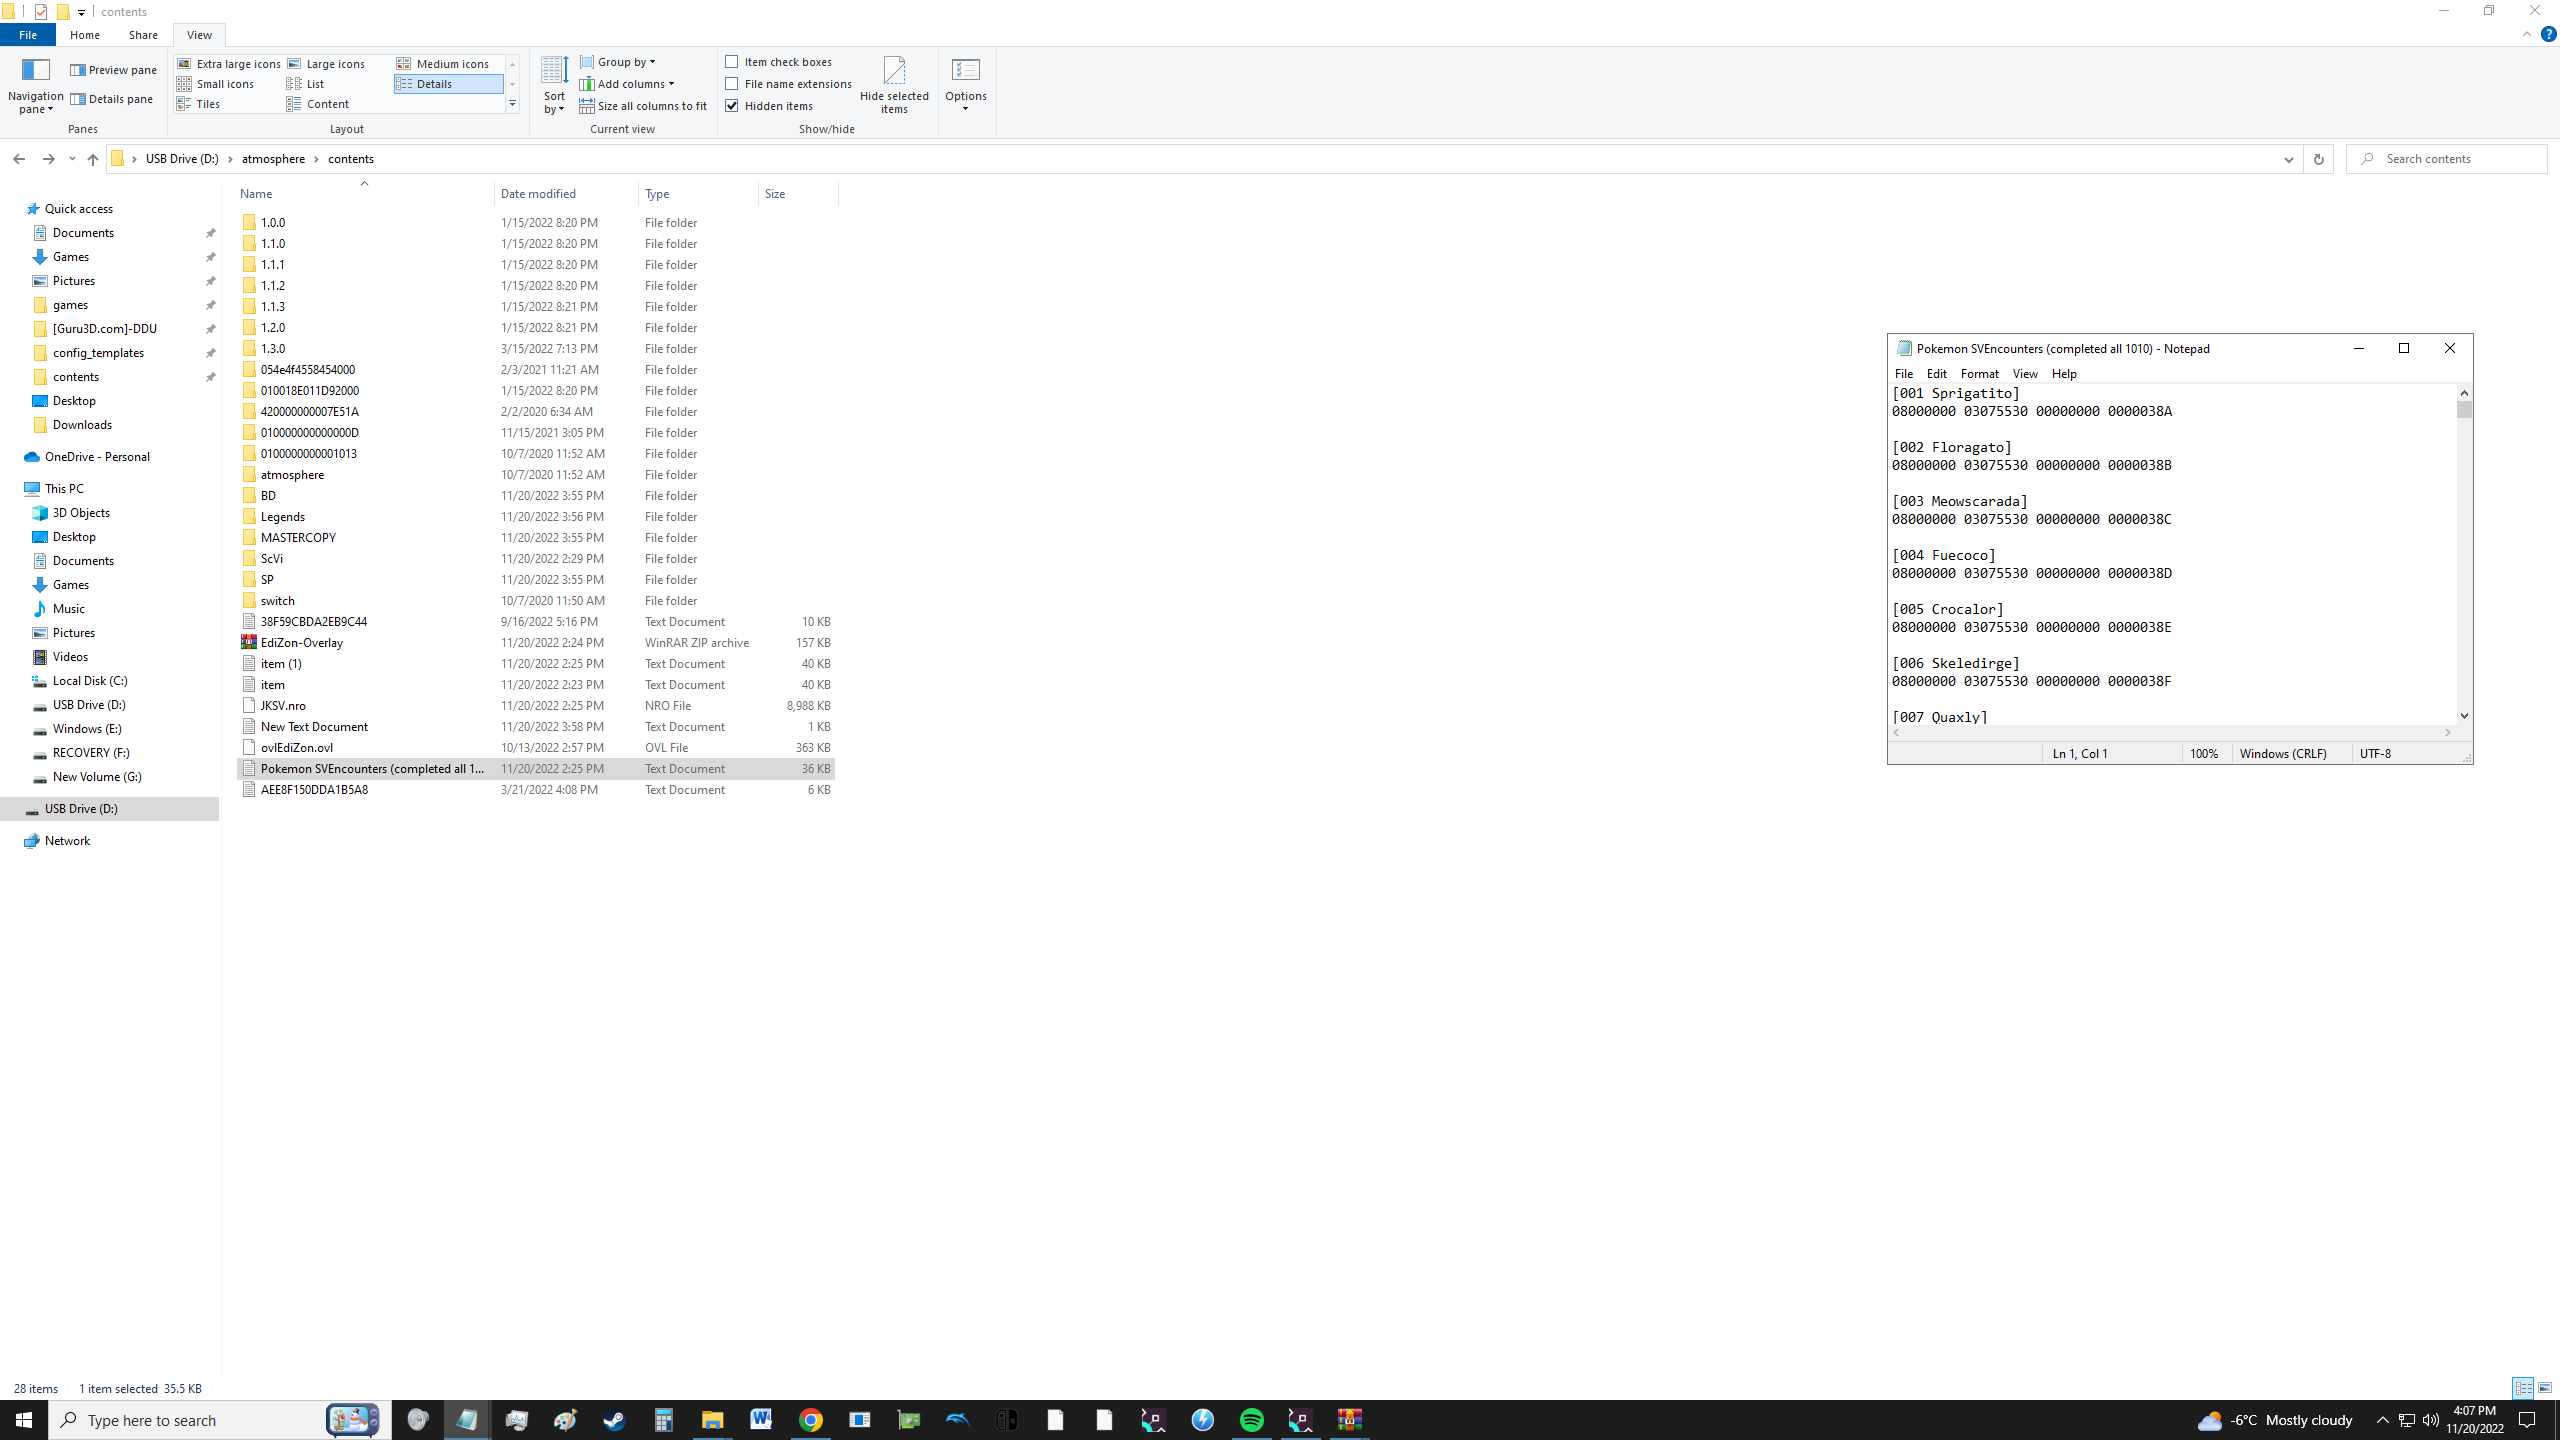Switch layout to Tiles view
Image resolution: width=2560 pixels, height=1440 pixels.
[199, 104]
